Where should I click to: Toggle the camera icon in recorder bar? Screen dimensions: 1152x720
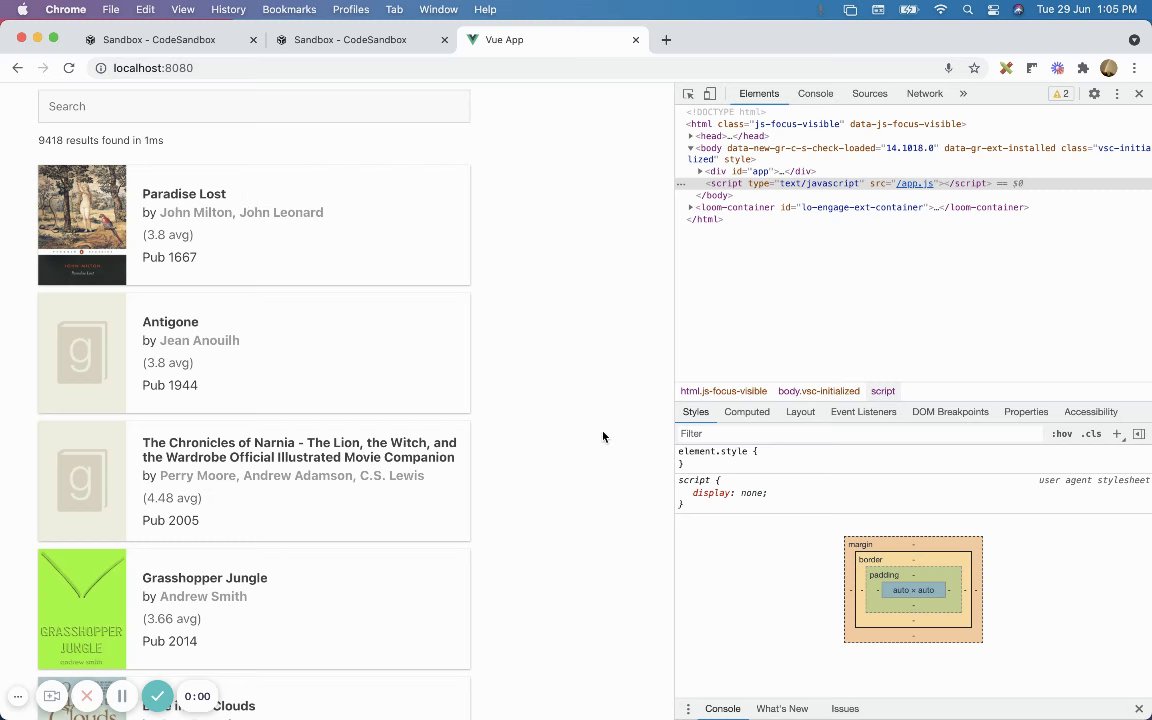coord(51,696)
